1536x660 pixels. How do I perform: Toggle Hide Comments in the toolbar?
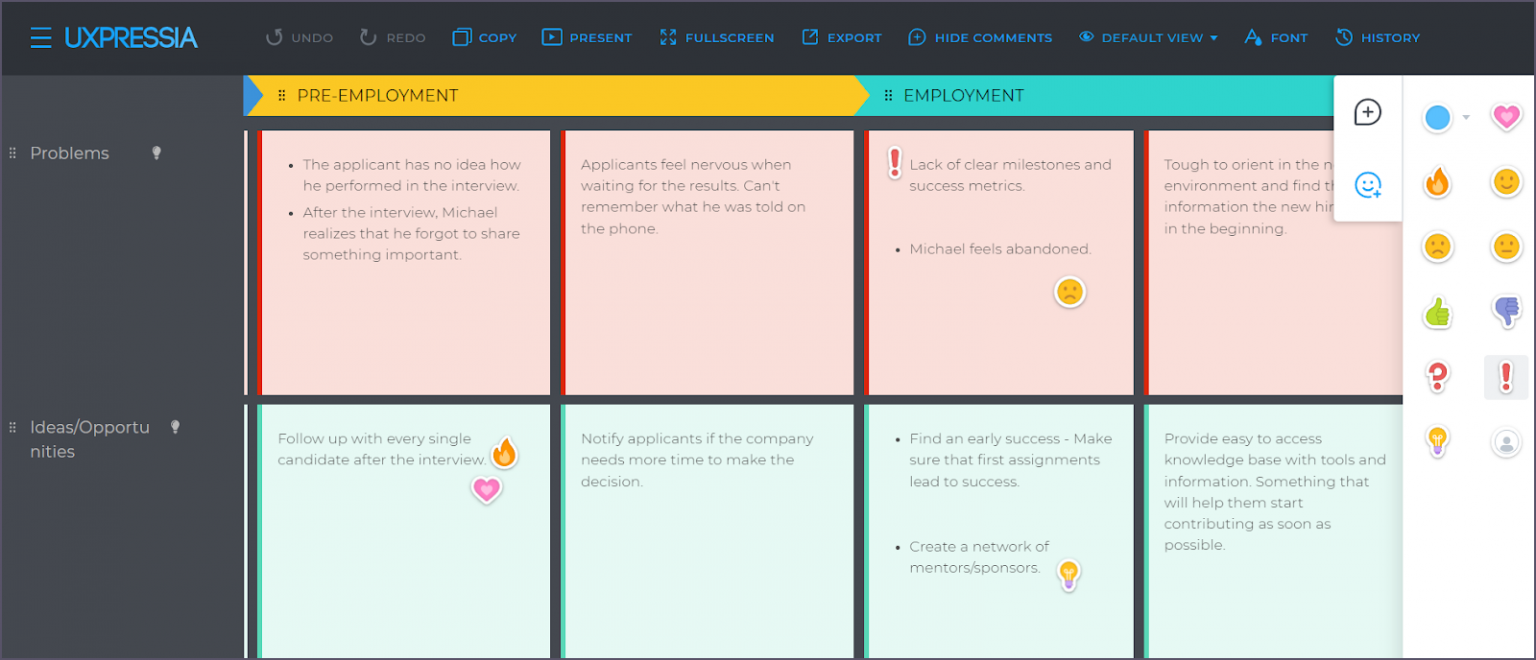tap(980, 37)
